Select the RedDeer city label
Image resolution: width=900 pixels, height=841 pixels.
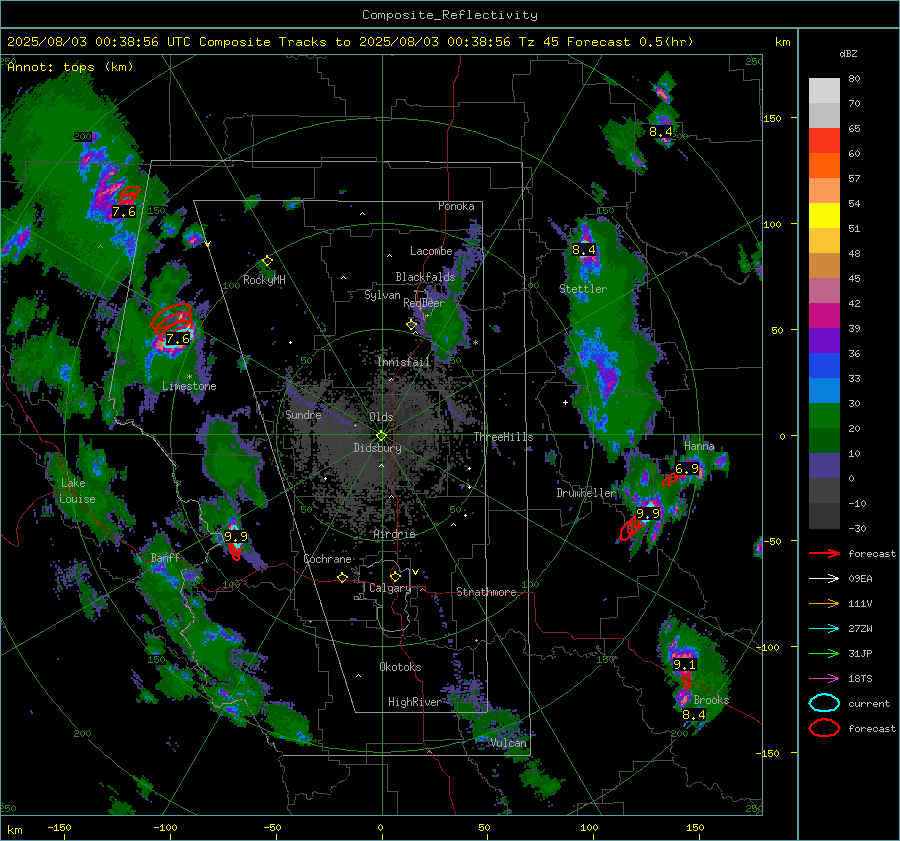[x=424, y=303]
